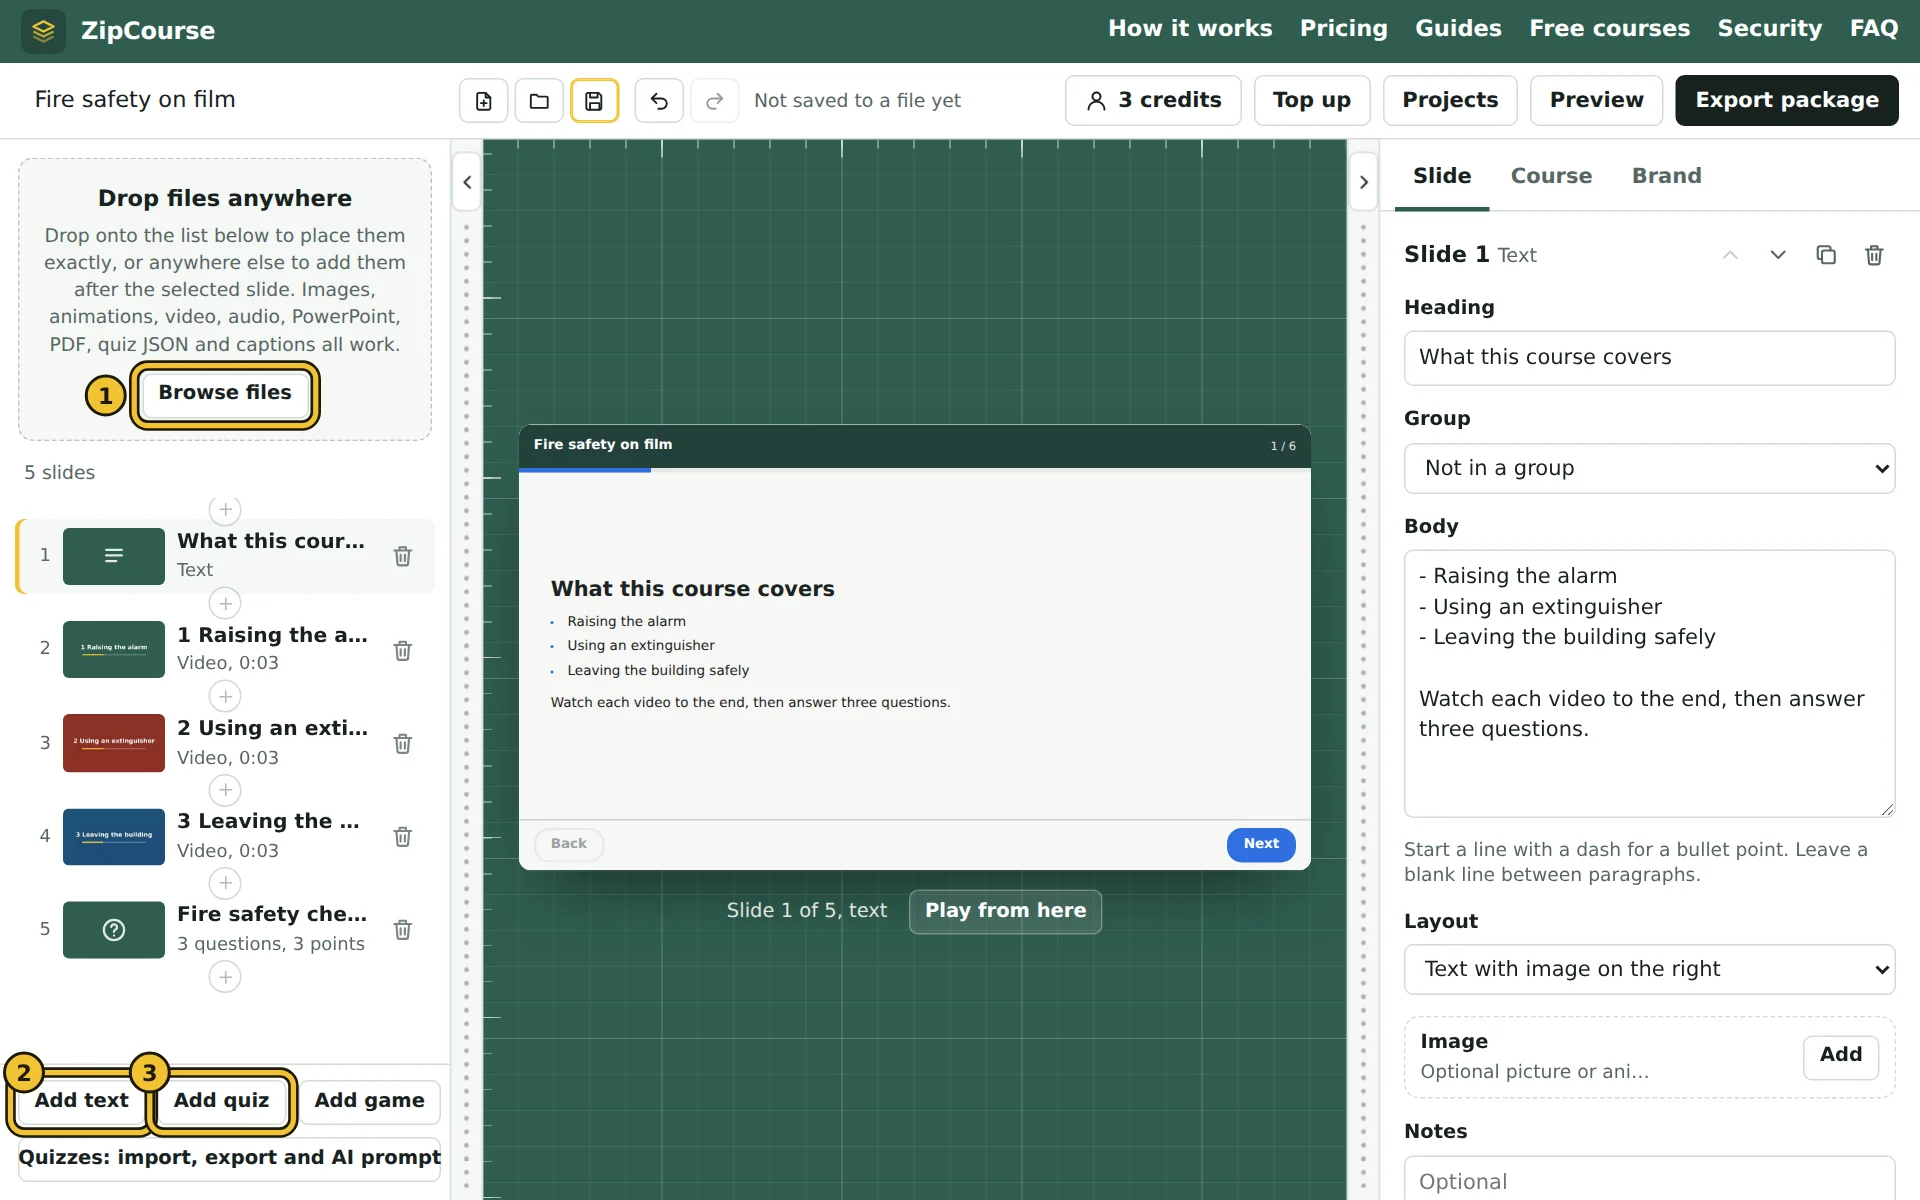Click the ZipCourse logo icon
This screenshot has width=1920, height=1200.
pos(43,31)
